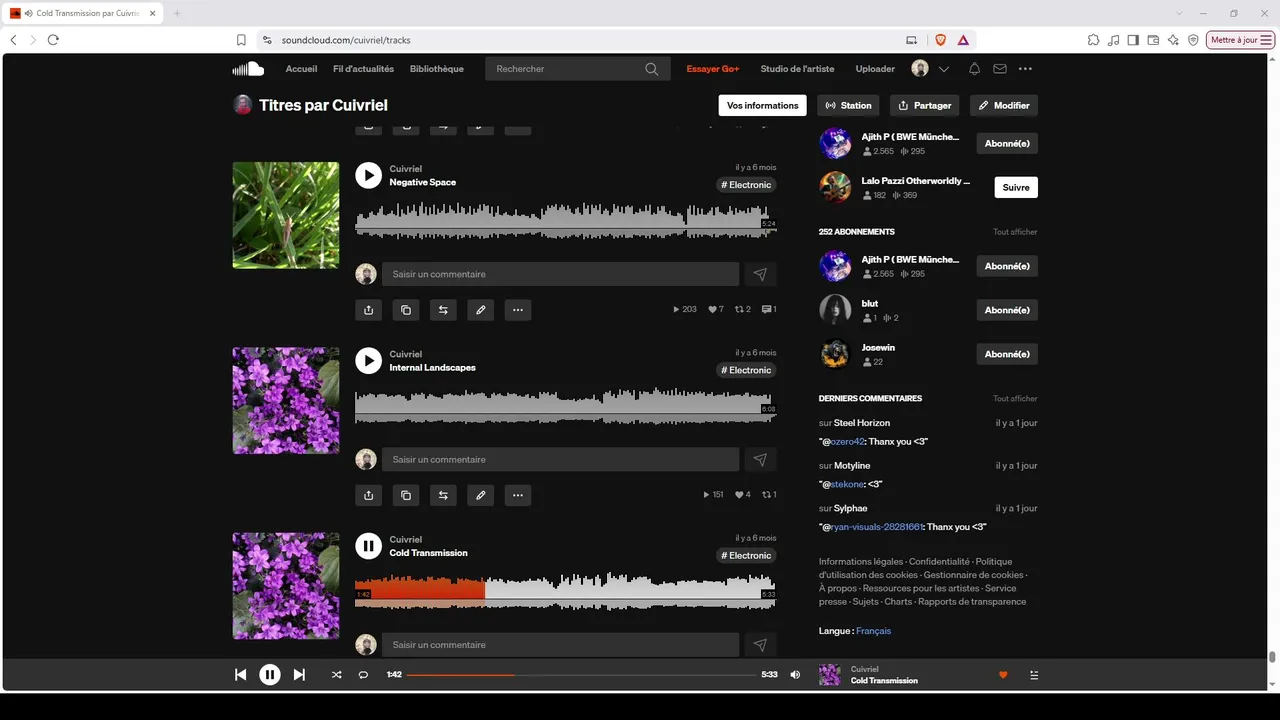The width and height of the screenshot is (1280, 720).
Task: Seek in the Negative Space waveform
Action: click(x=565, y=220)
